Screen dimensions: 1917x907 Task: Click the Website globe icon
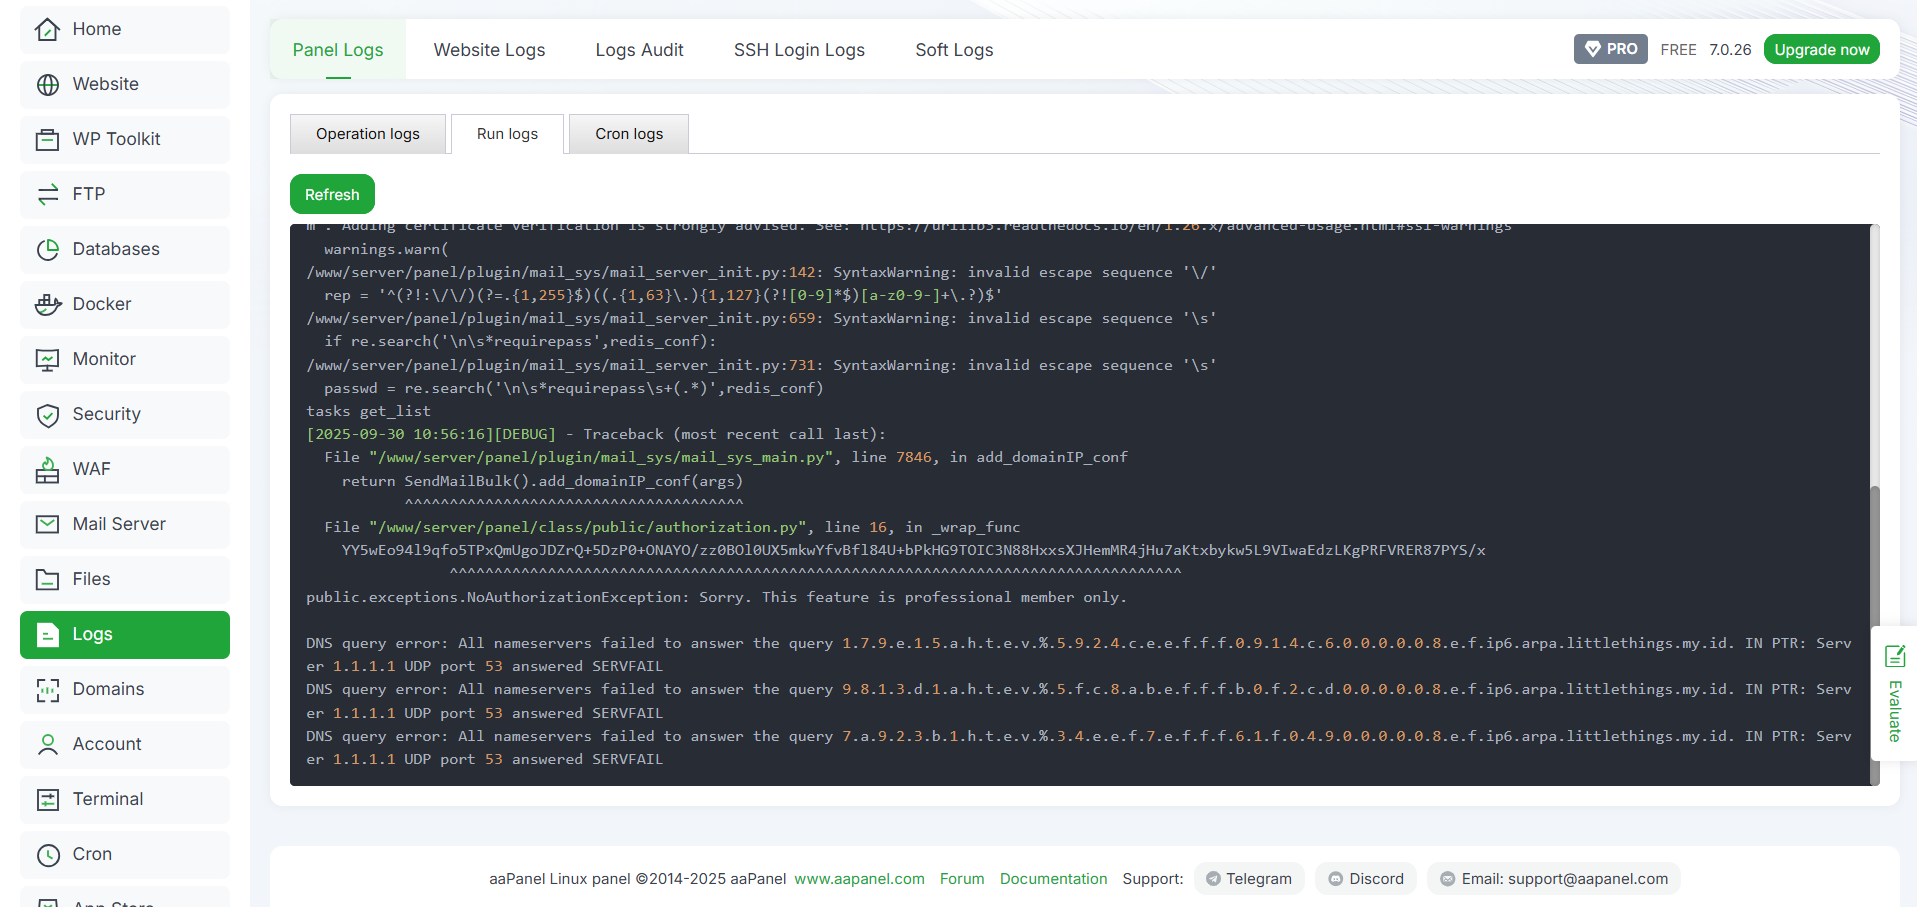pyautogui.click(x=47, y=84)
